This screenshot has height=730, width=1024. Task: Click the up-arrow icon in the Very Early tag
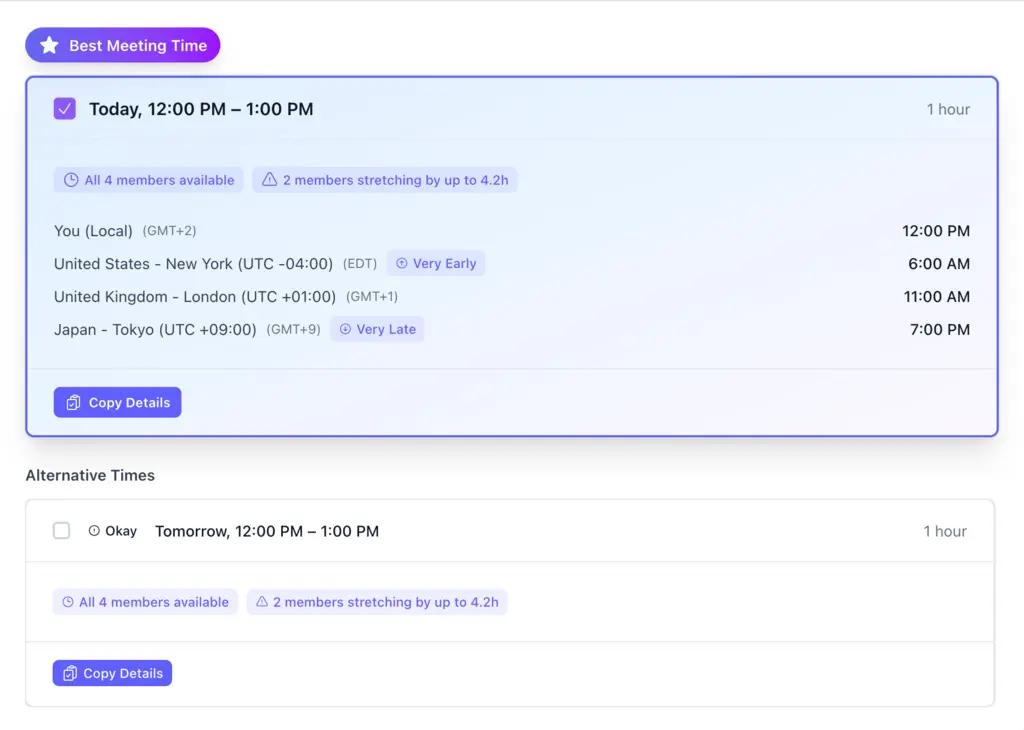point(402,264)
